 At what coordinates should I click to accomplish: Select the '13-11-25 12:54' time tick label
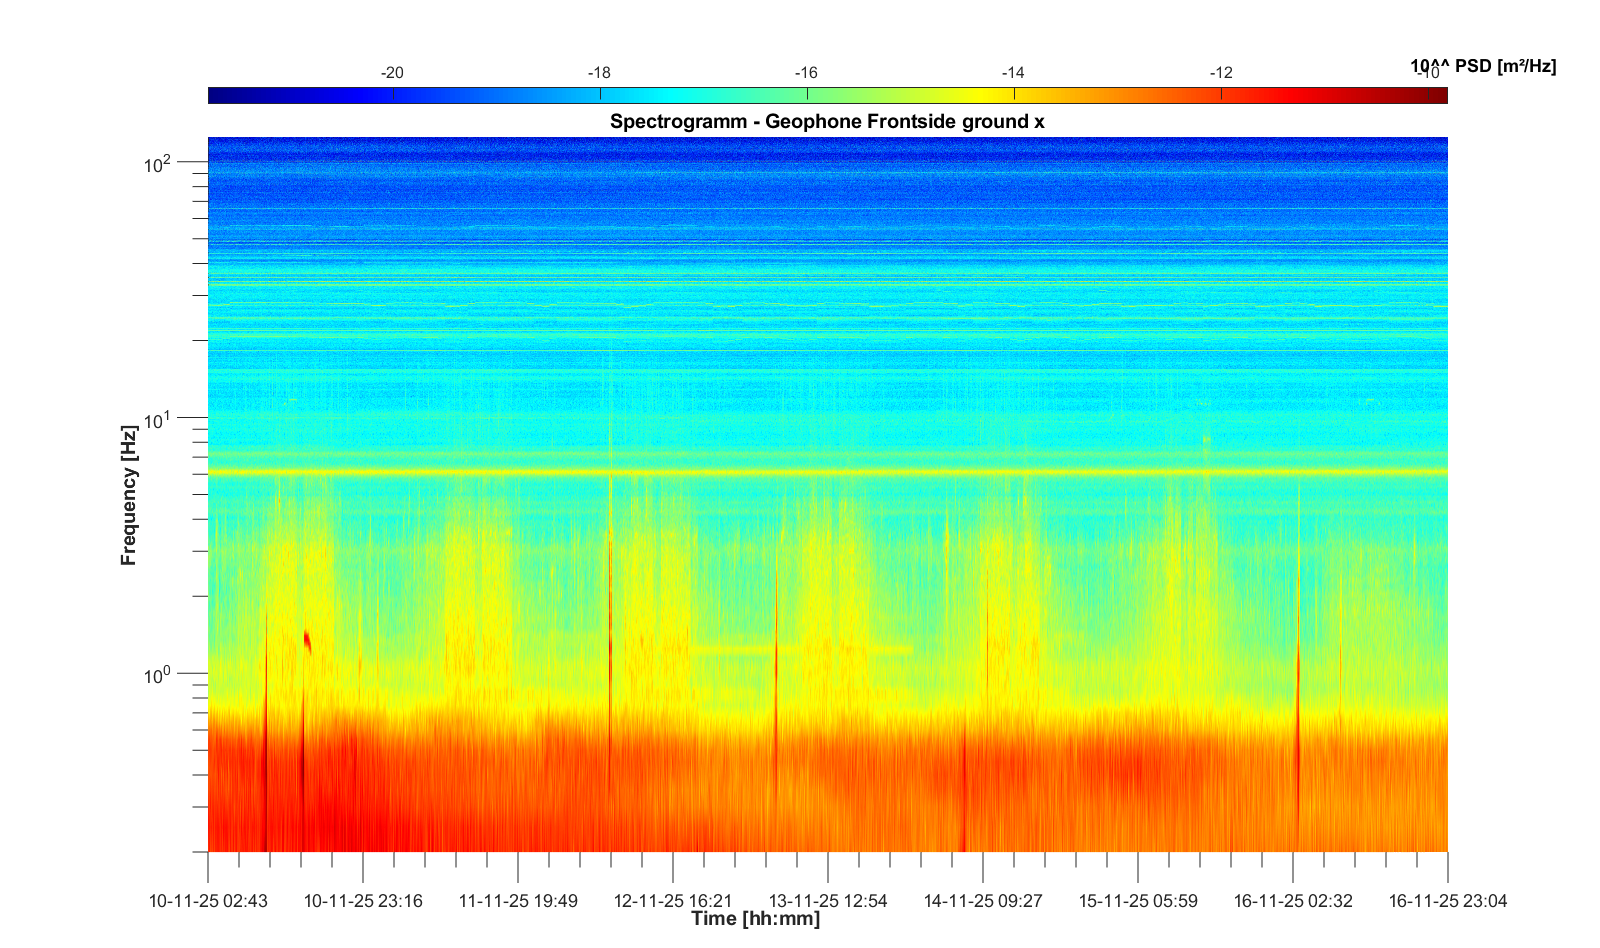coord(828,901)
